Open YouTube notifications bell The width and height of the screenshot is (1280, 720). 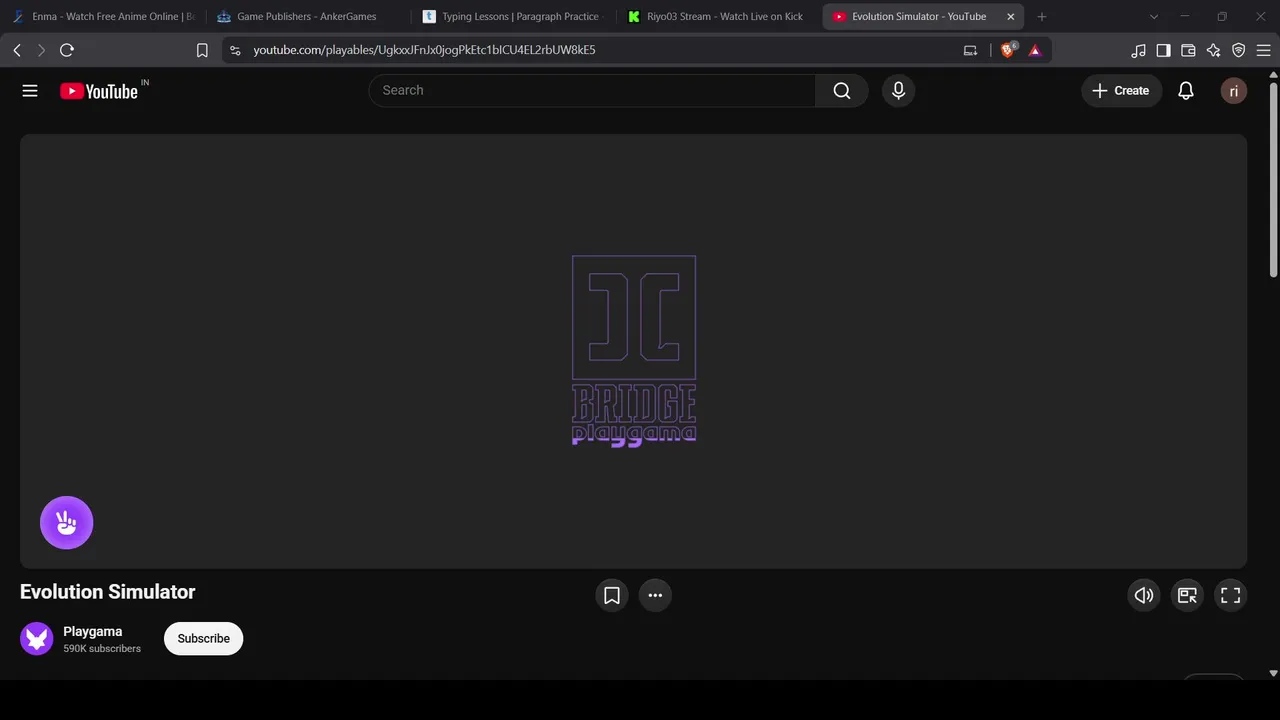coord(1186,91)
